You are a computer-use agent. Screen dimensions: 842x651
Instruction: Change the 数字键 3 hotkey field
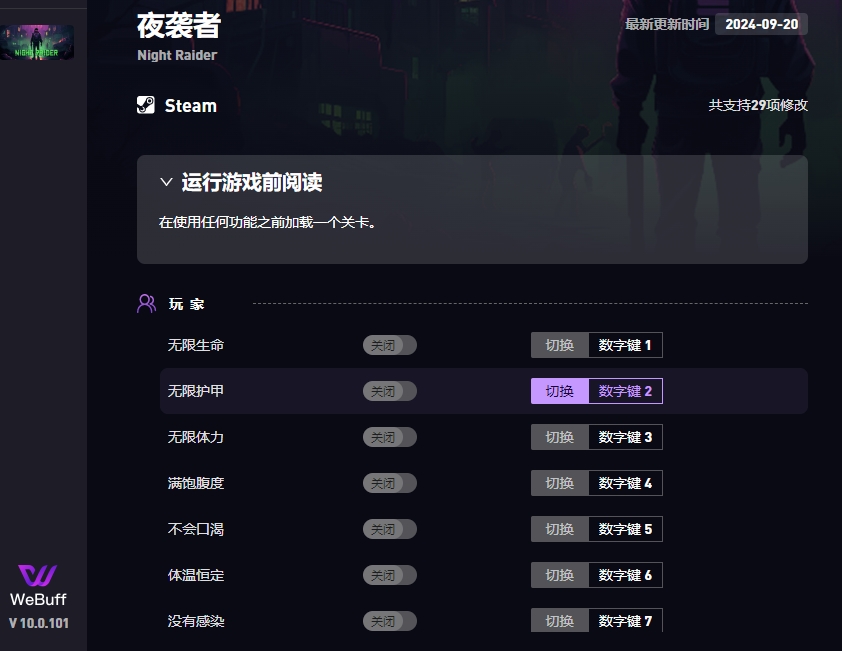point(626,437)
